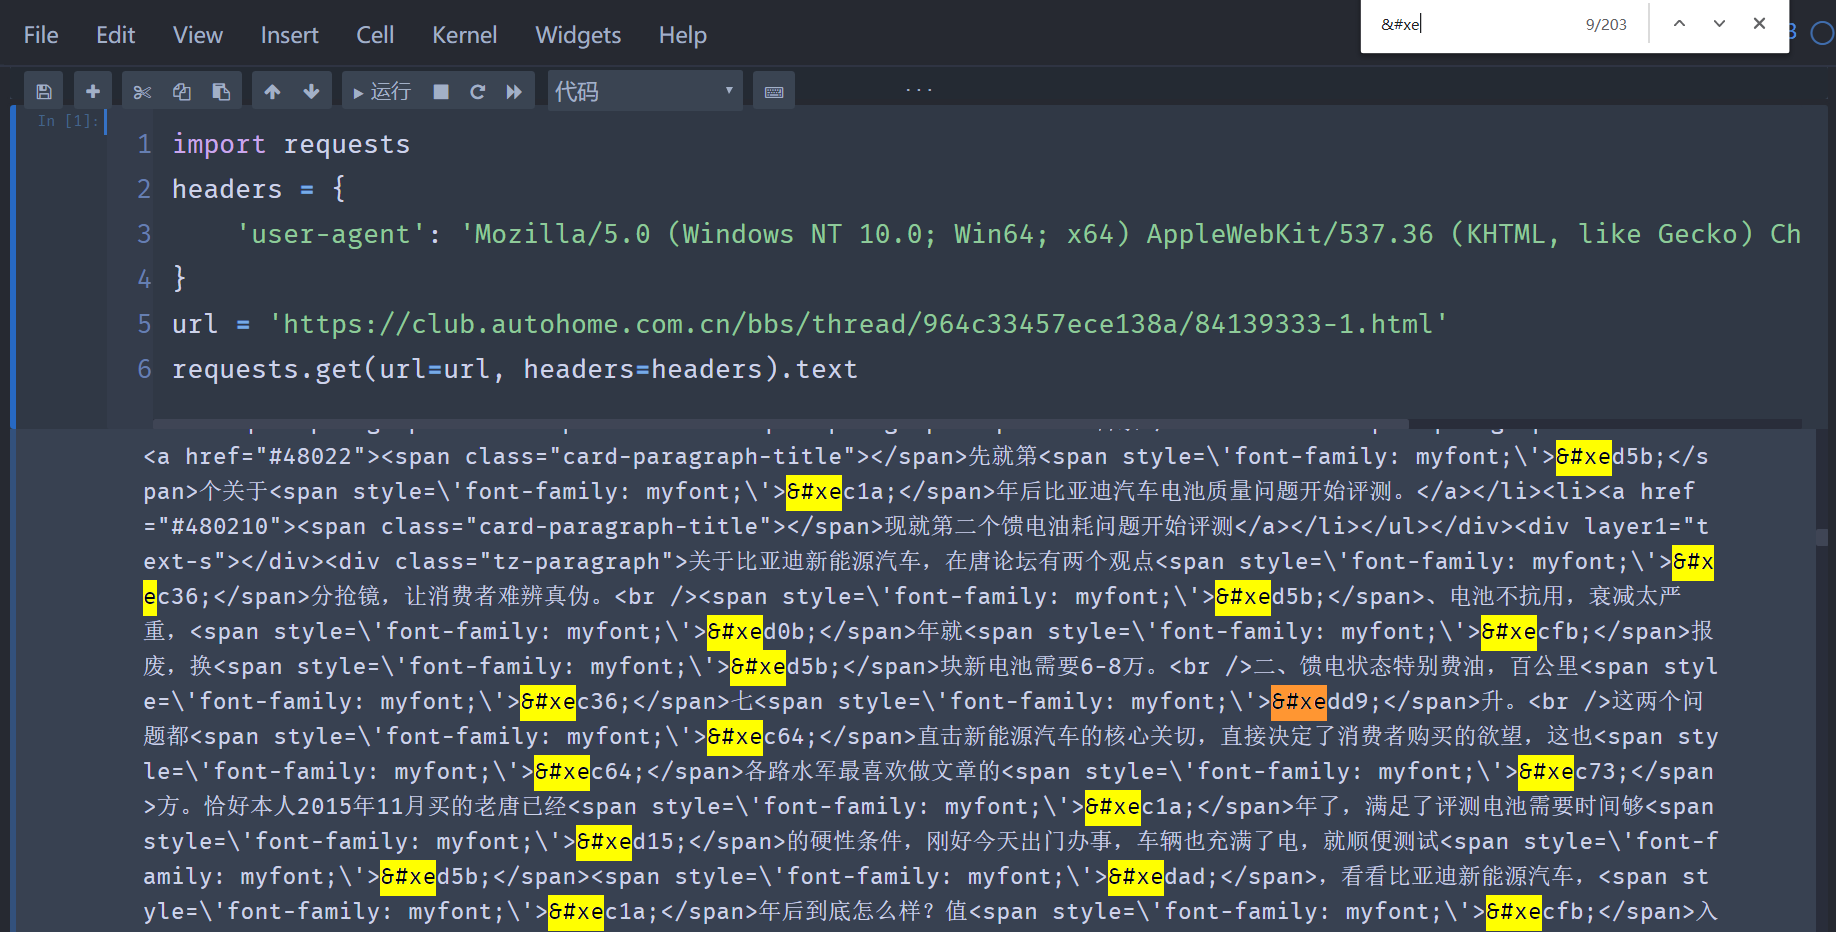Restart the kernel circular arrow icon
This screenshot has width=1836, height=932.
[x=478, y=91]
